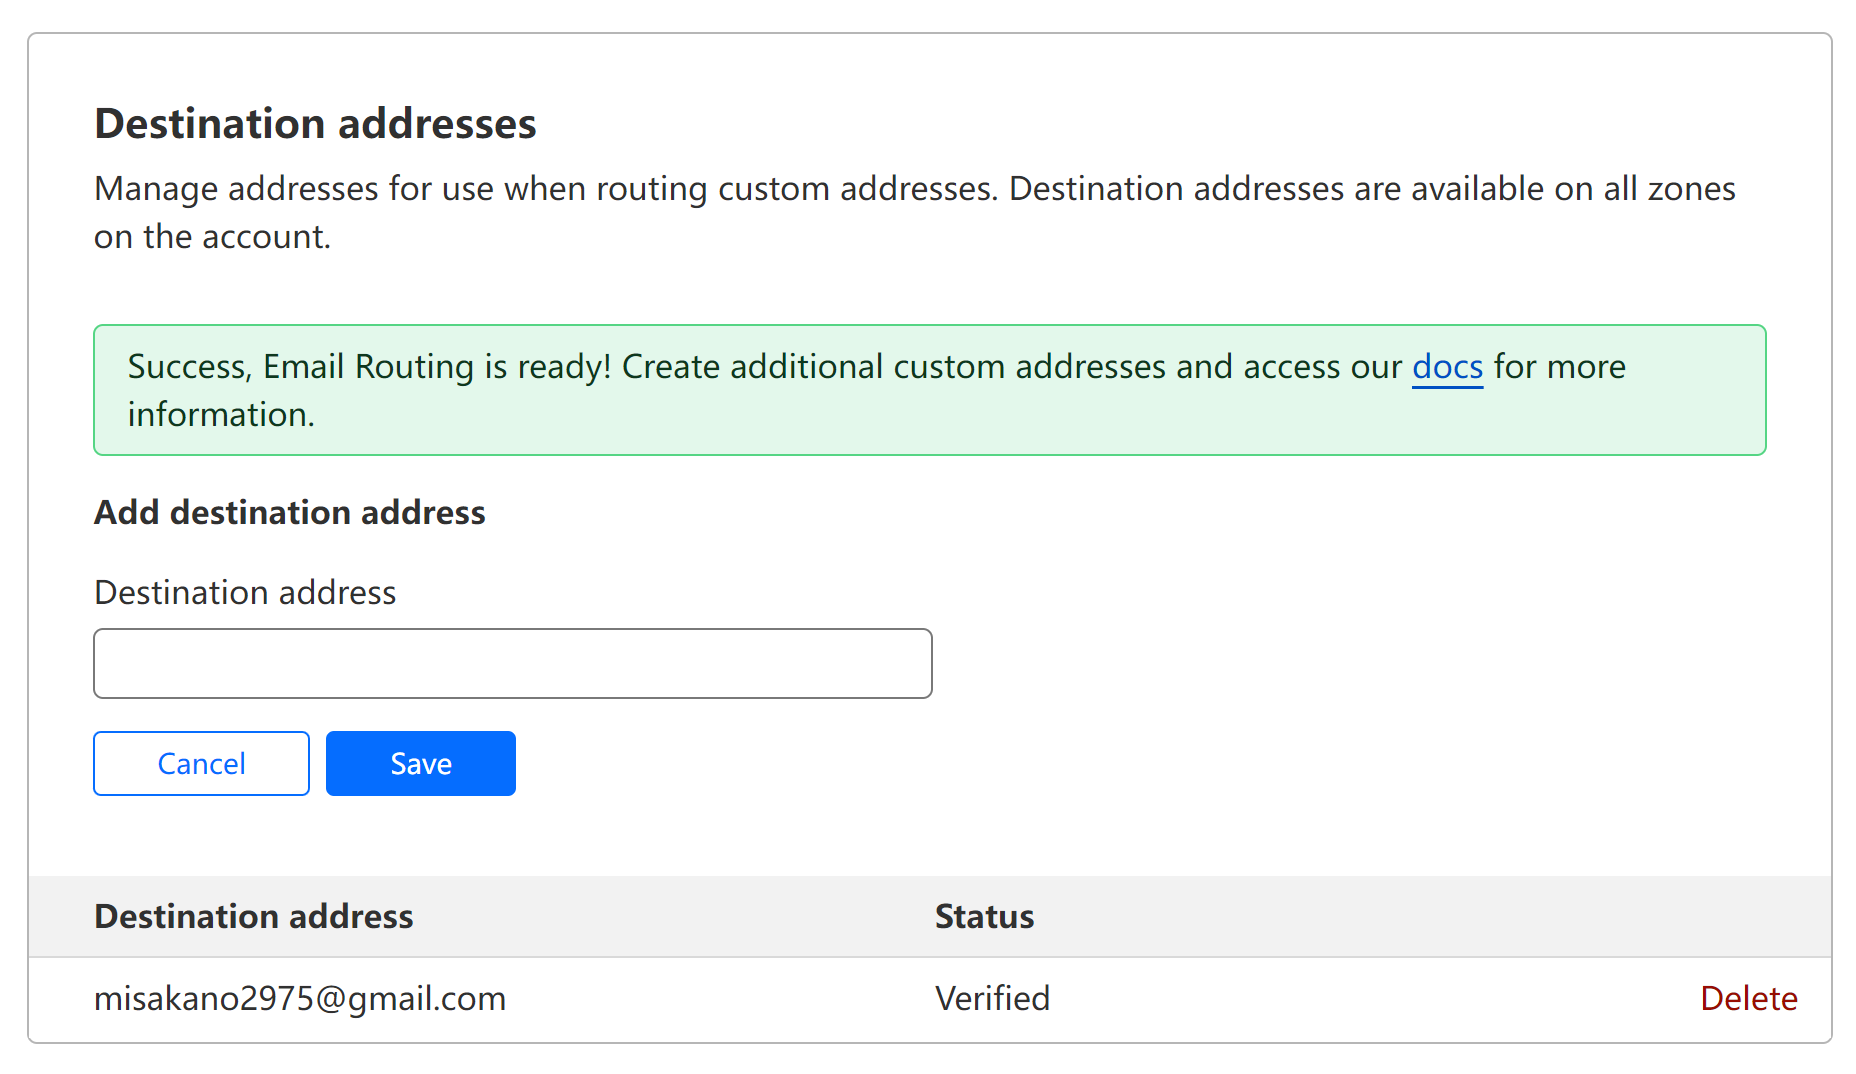This screenshot has height=1074, width=1856.
Task: Click 'on the account.' description text
Action: coord(212,237)
